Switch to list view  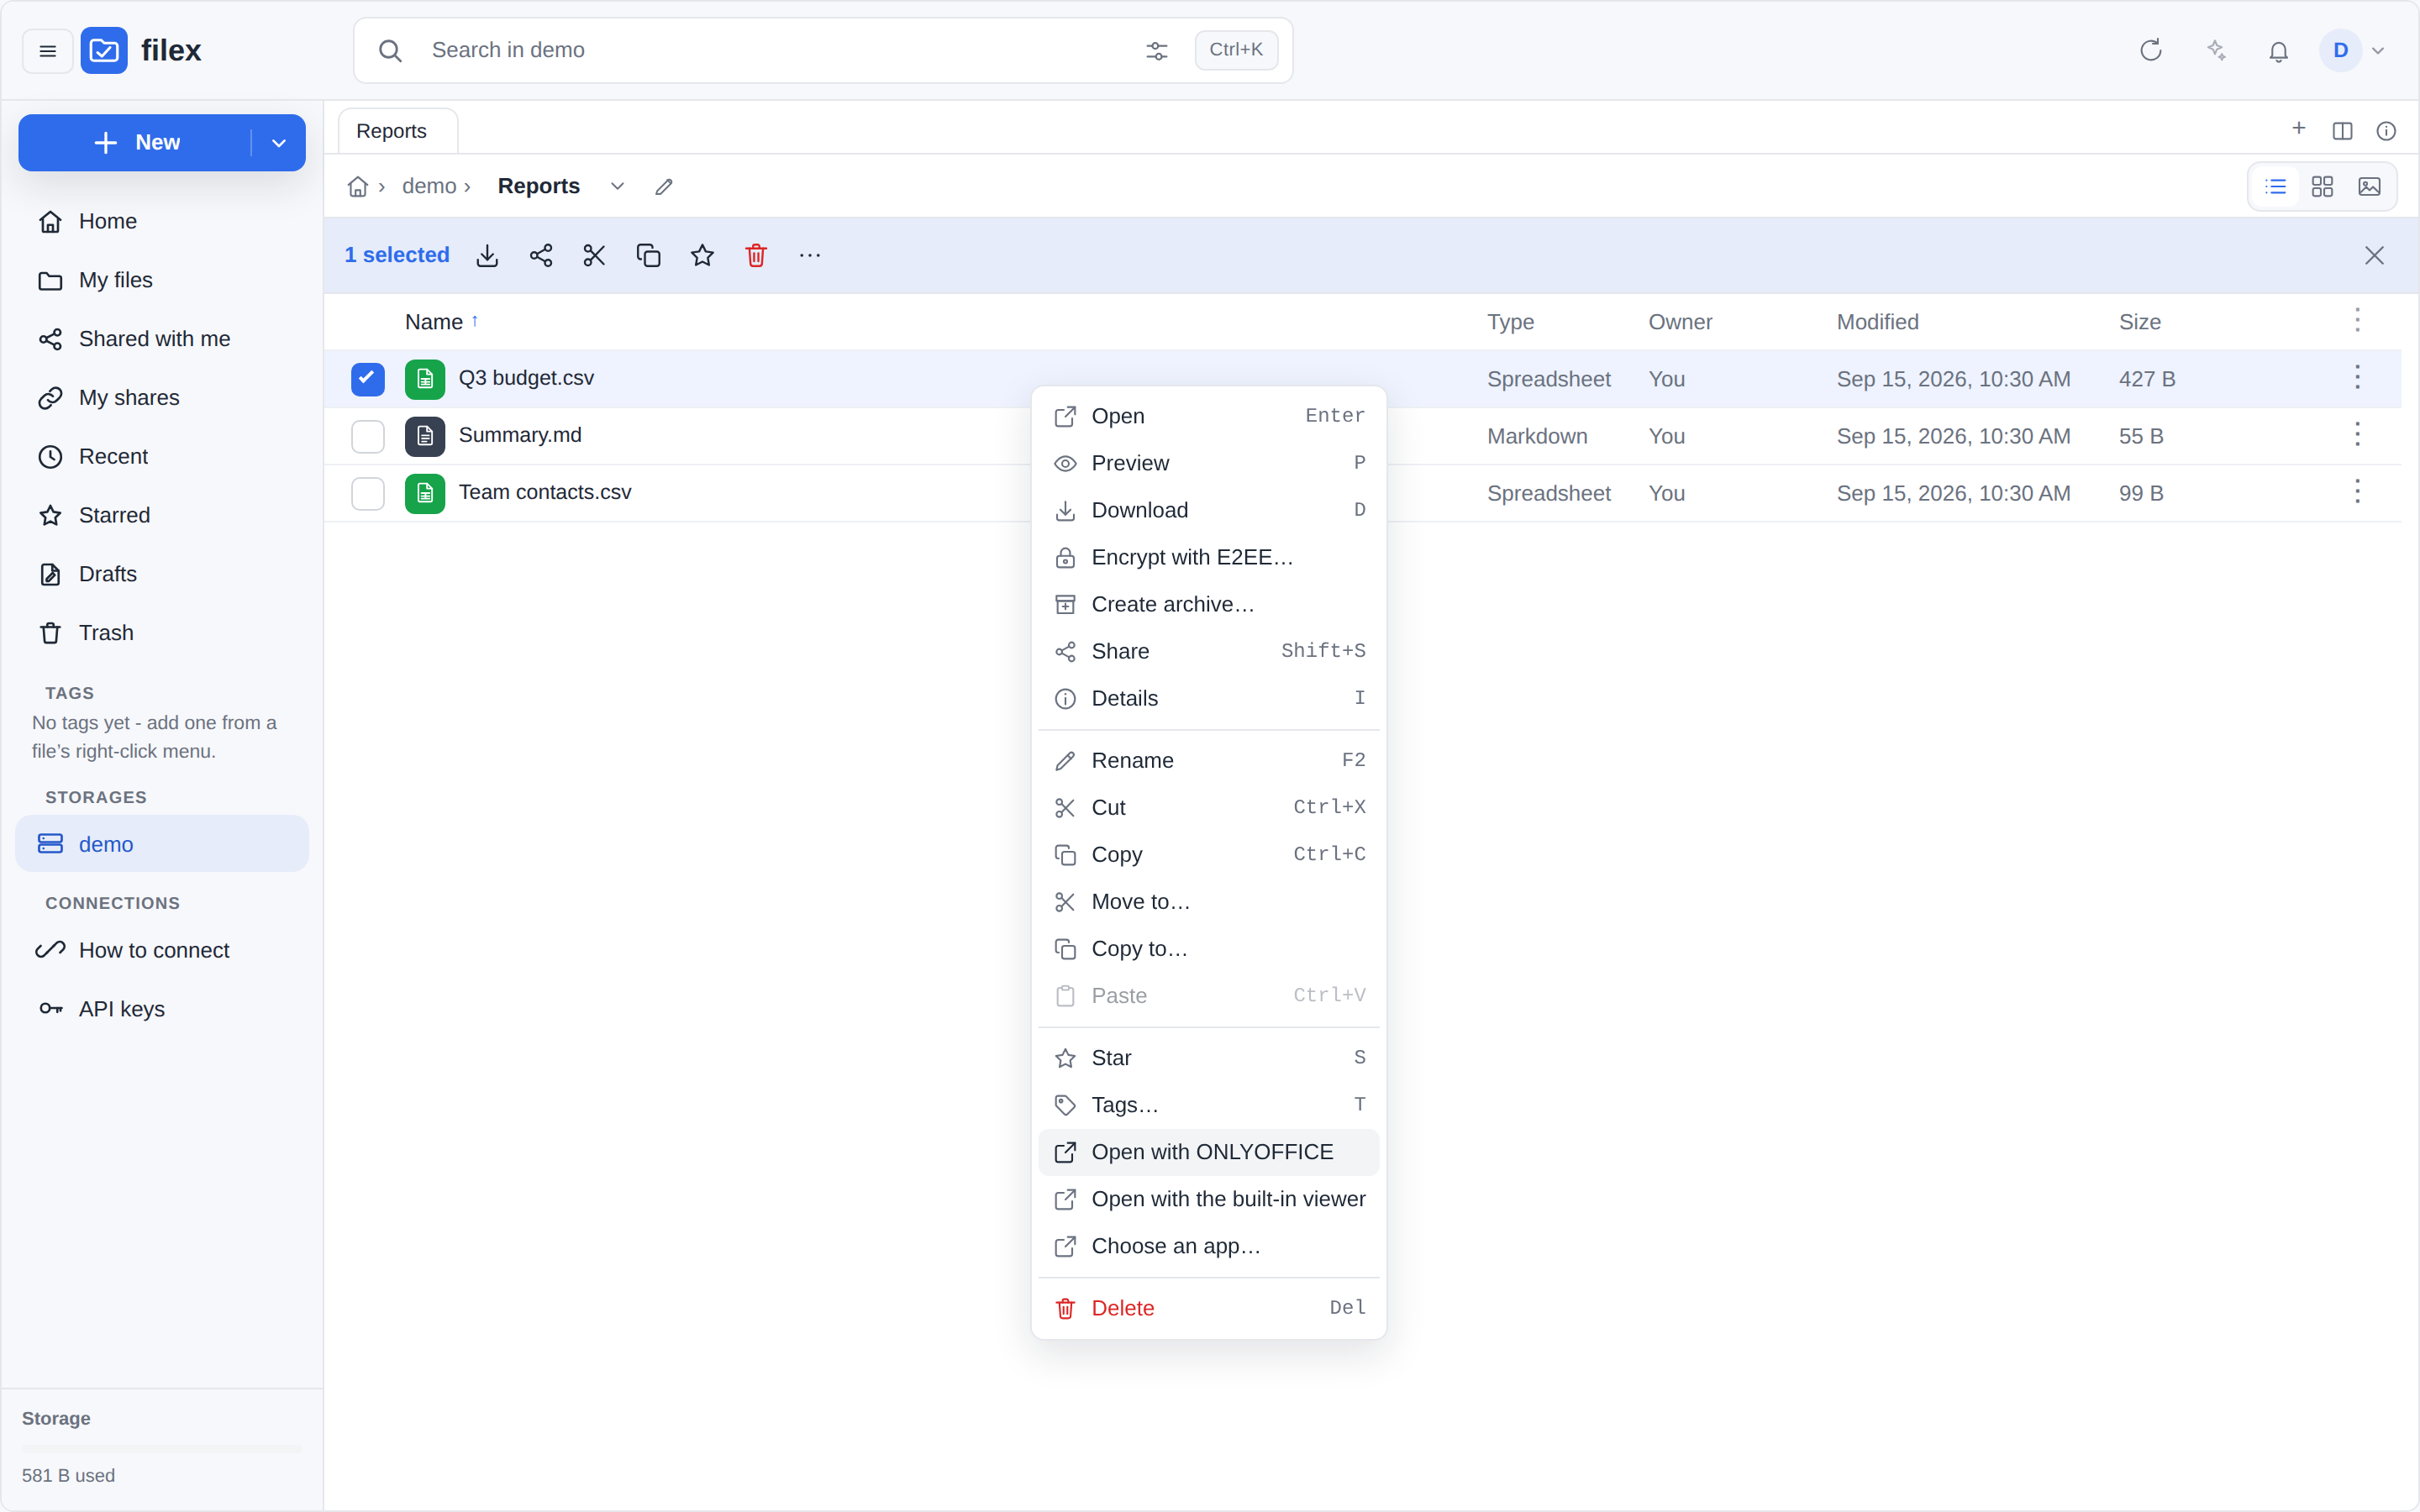2276,187
